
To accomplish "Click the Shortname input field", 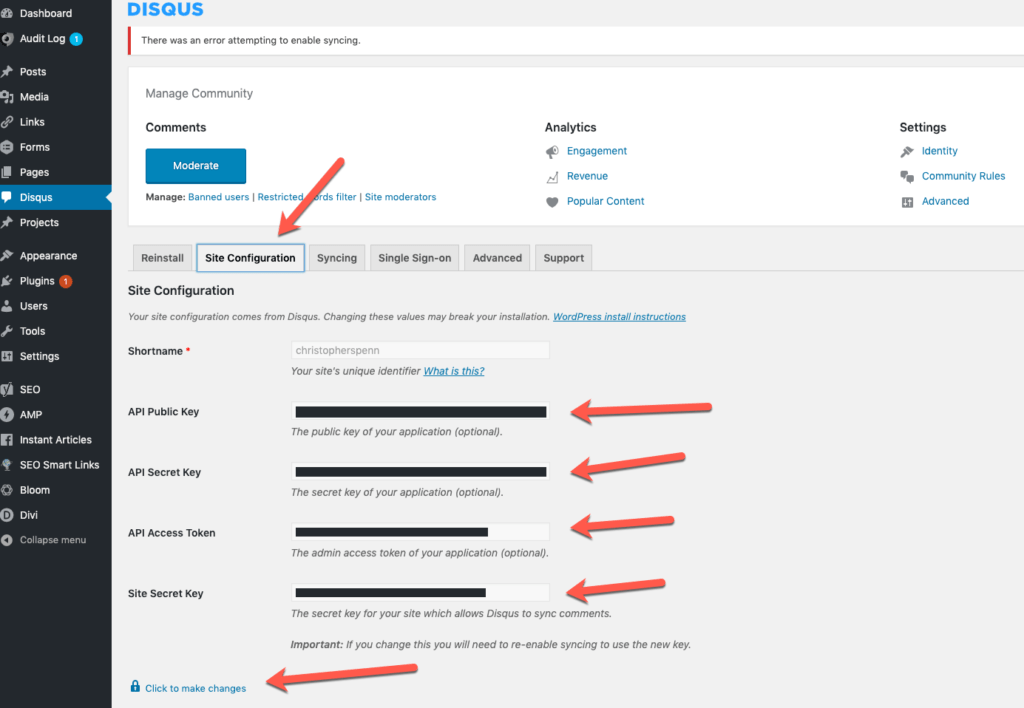I will [x=420, y=350].
